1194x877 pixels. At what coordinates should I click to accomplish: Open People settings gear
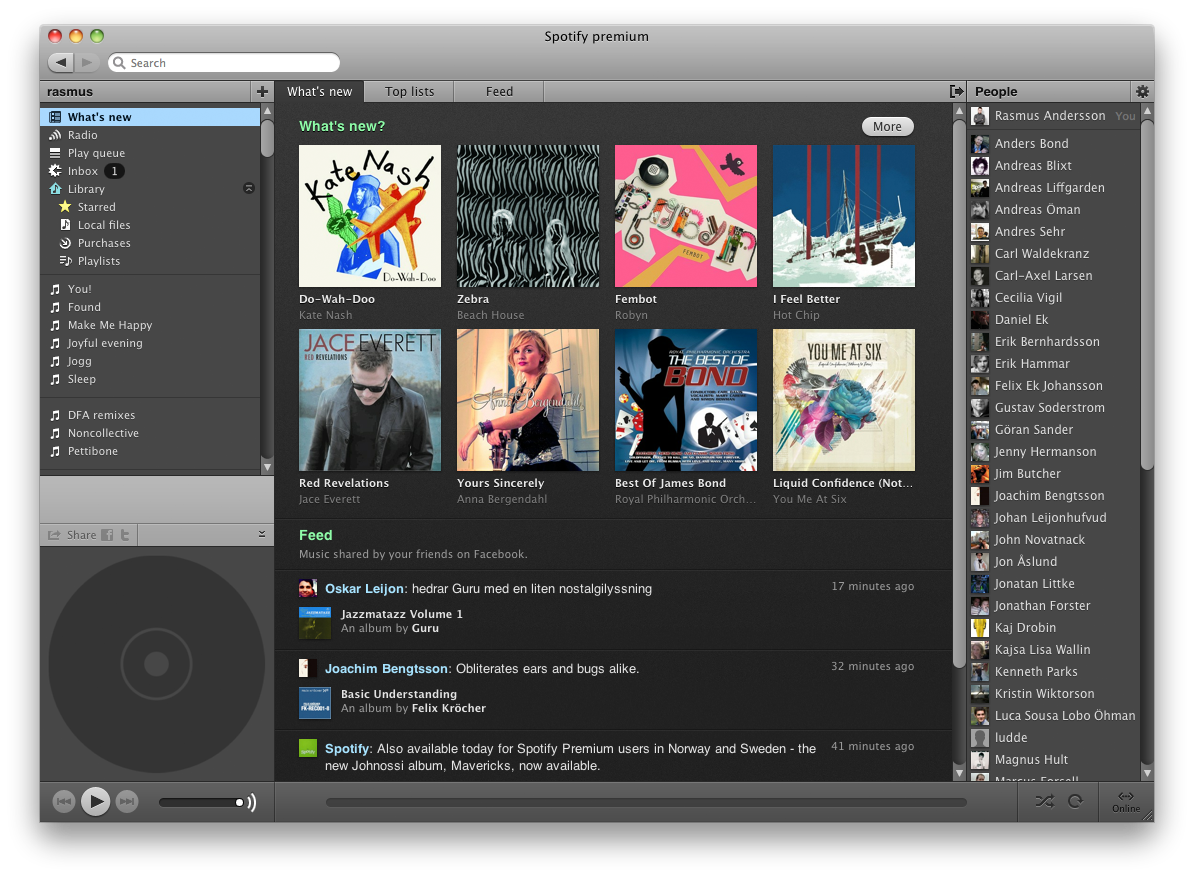coord(1142,91)
